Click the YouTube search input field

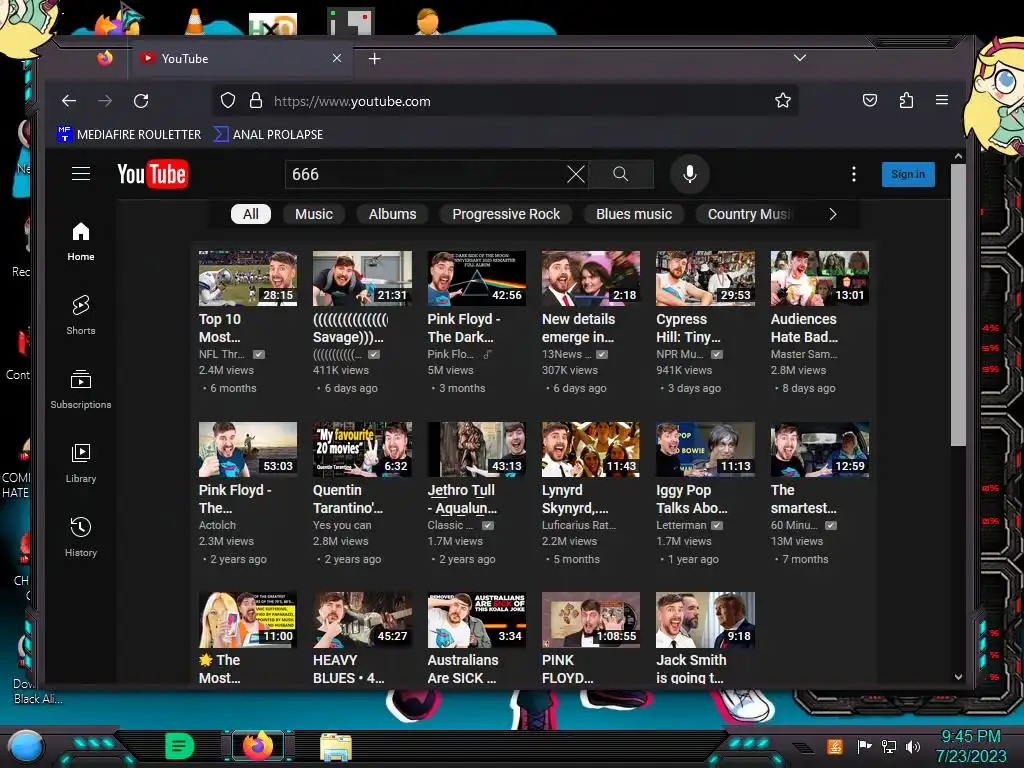point(426,174)
